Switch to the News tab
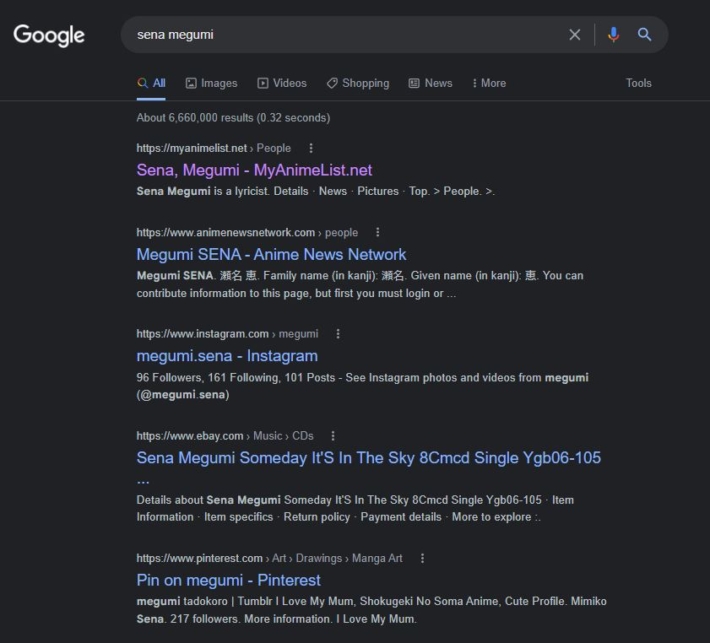The width and height of the screenshot is (710, 643). (x=431, y=83)
